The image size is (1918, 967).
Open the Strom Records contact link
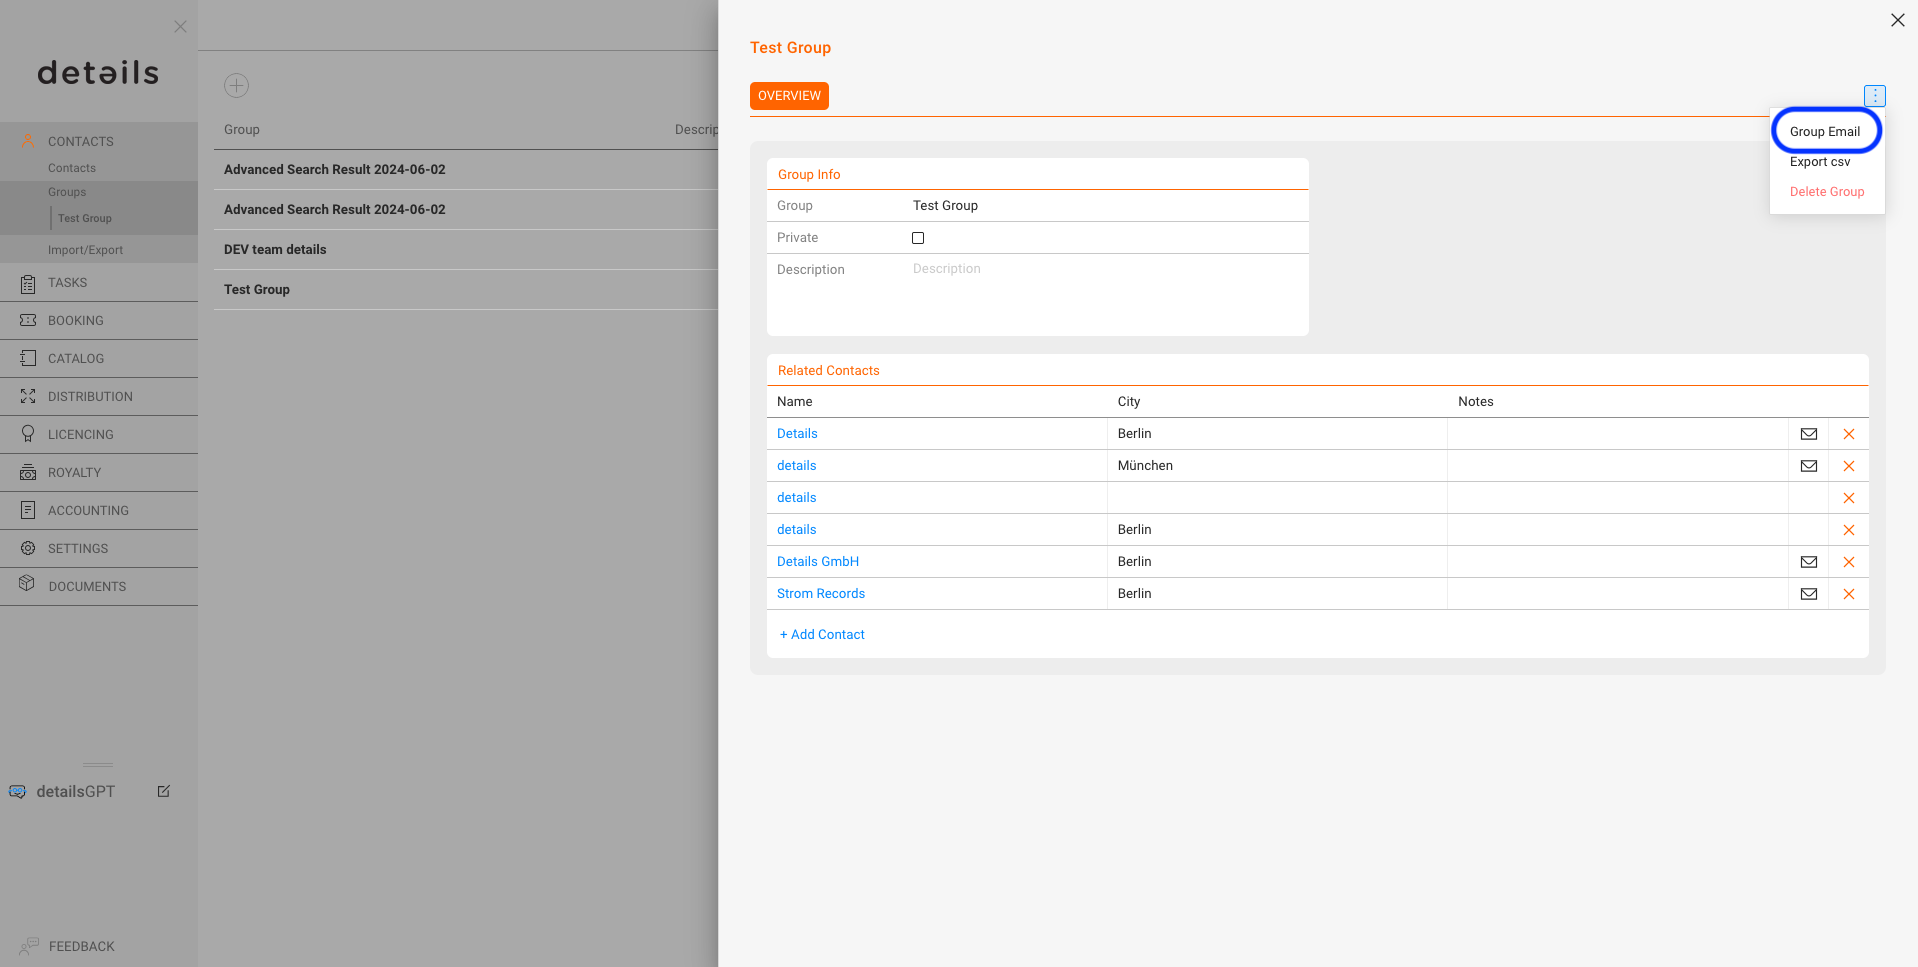click(821, 593)
